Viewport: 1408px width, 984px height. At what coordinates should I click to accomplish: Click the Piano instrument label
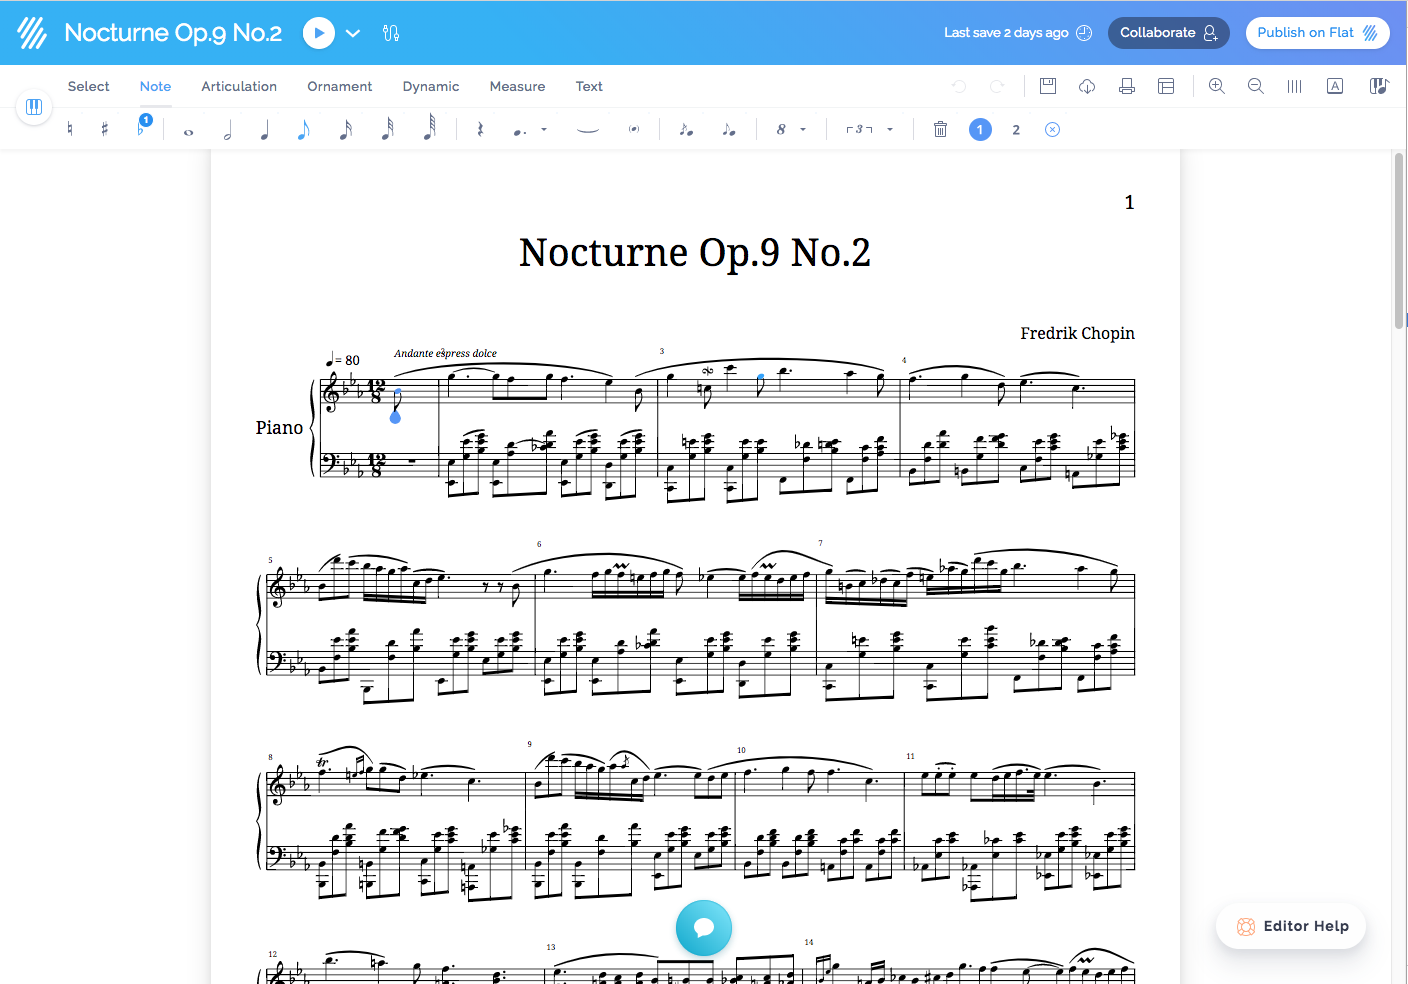[279, 428]
